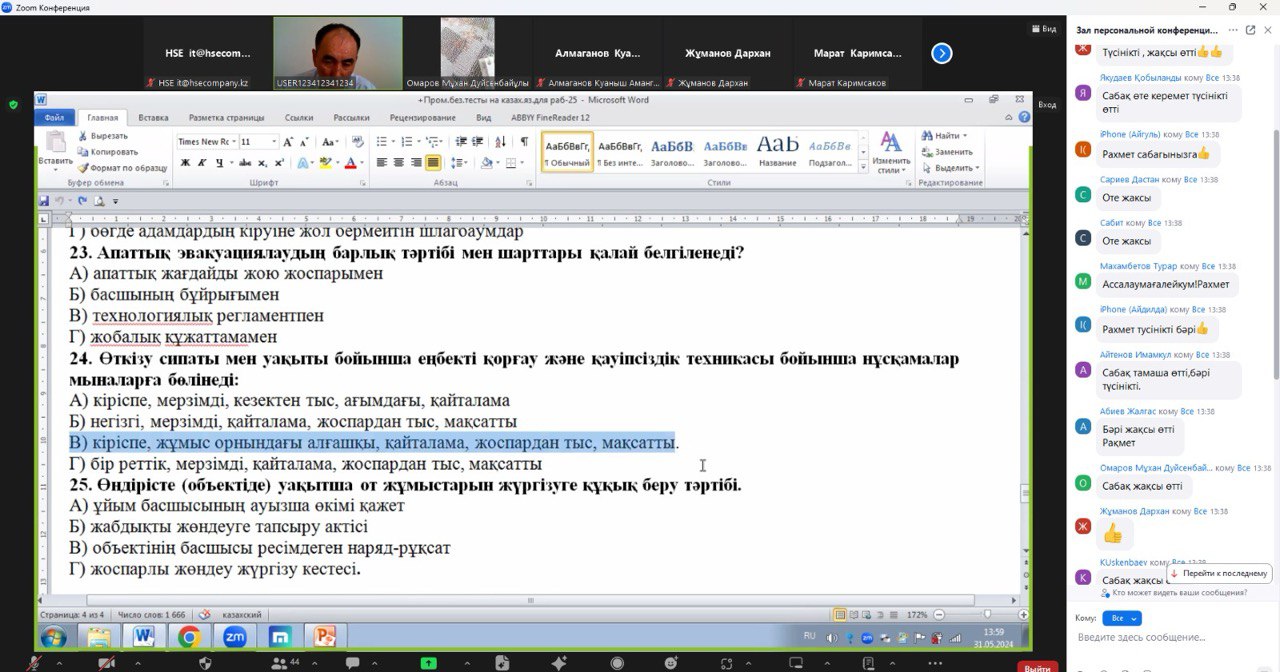The height and width of the screenshot is (672, 1280).
Task: Select the Обычный style
Action: 567,152
